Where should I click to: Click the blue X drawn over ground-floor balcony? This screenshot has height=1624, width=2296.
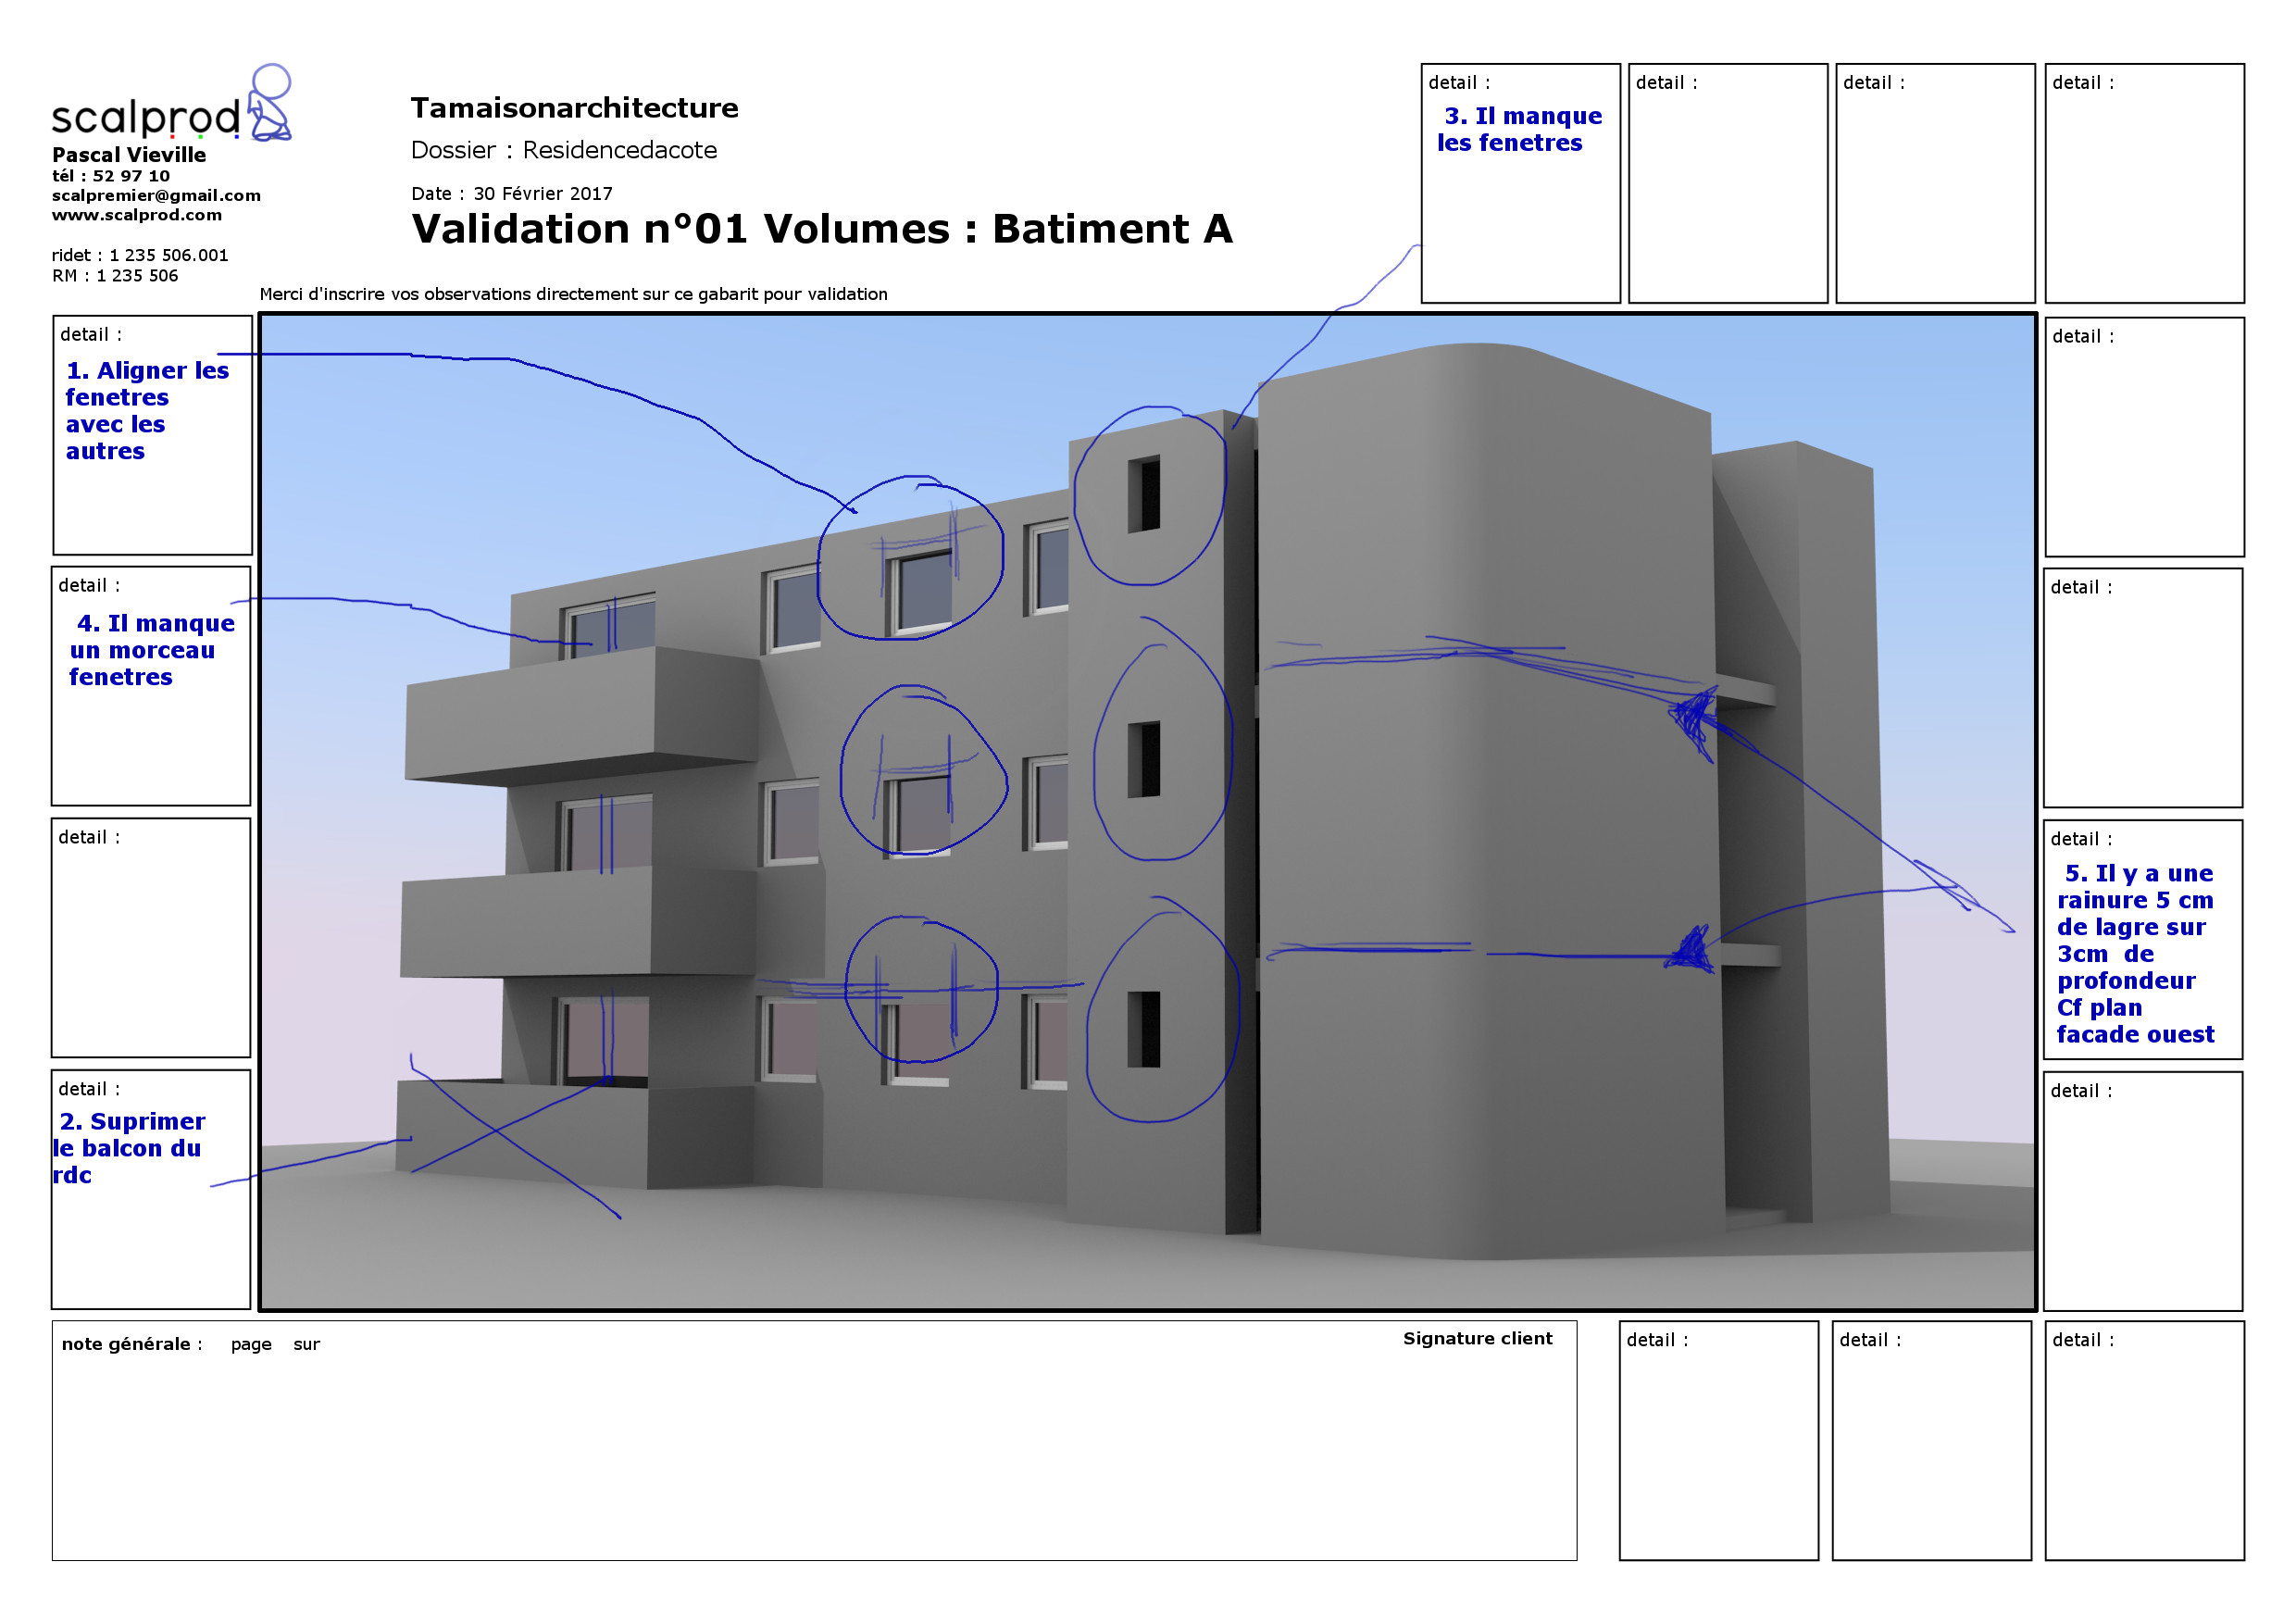pos(497,1130)
